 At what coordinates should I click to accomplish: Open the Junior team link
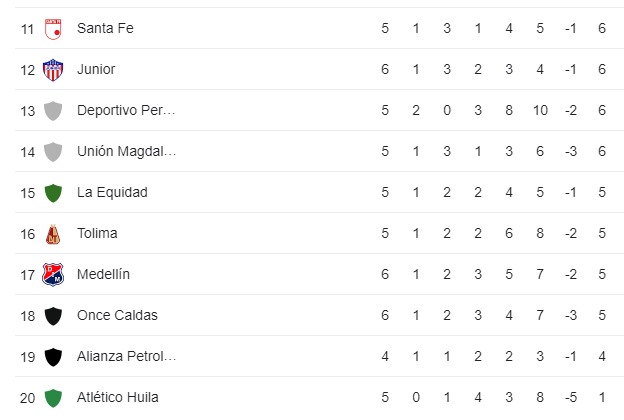(96, 69)
